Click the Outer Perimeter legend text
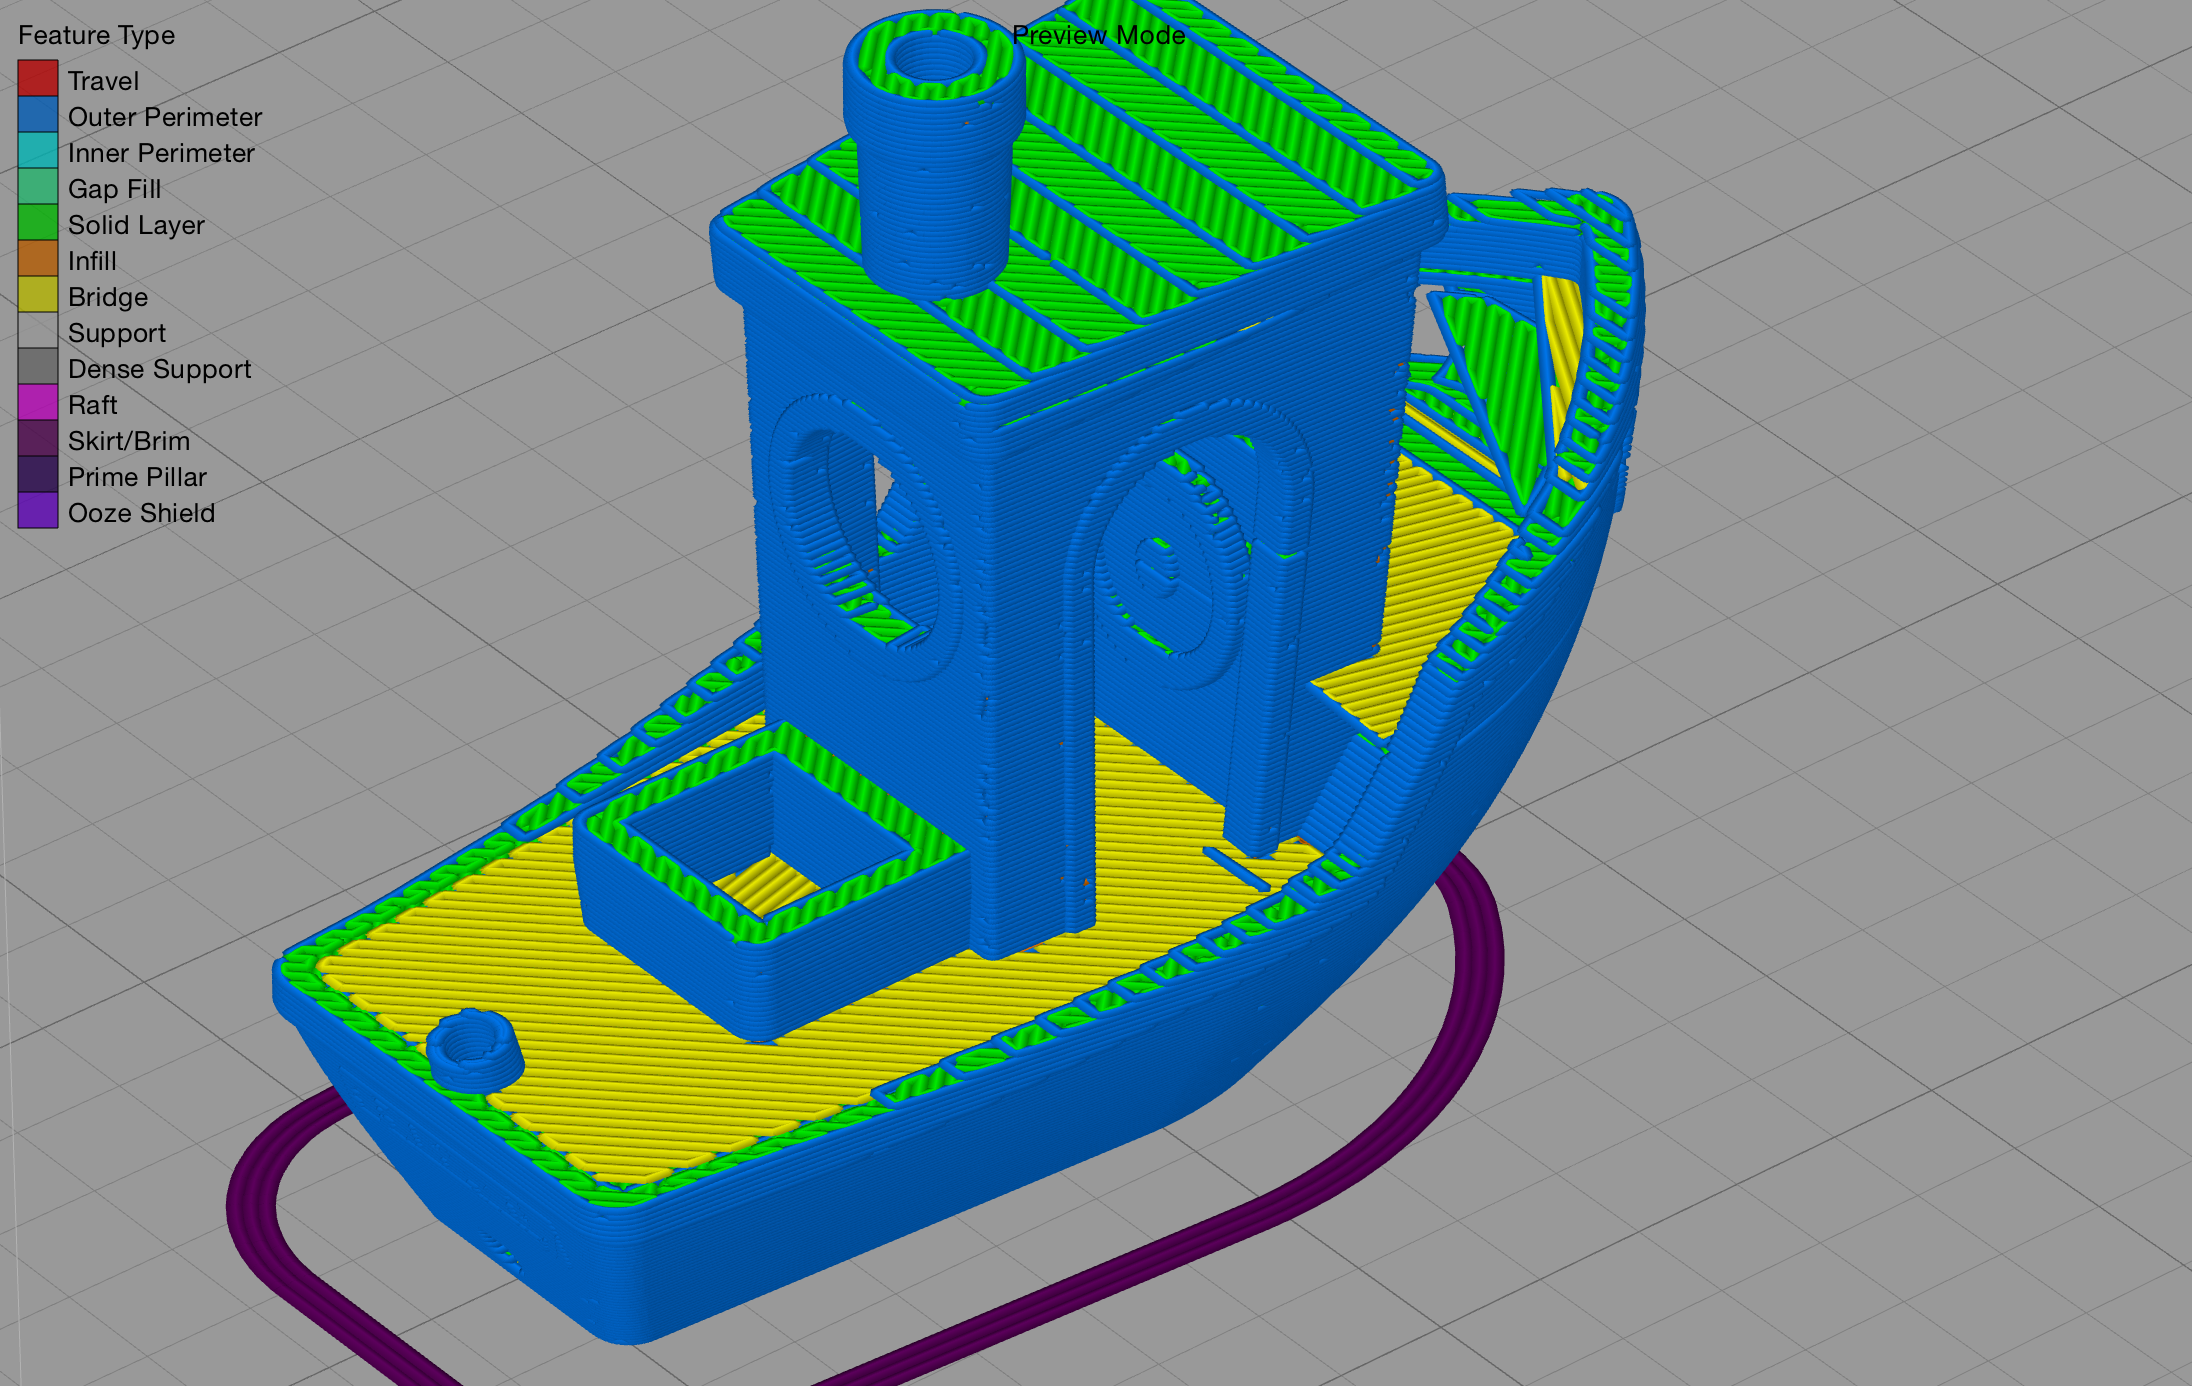This screenshot has height=1386, width=2192. (165, 117)
